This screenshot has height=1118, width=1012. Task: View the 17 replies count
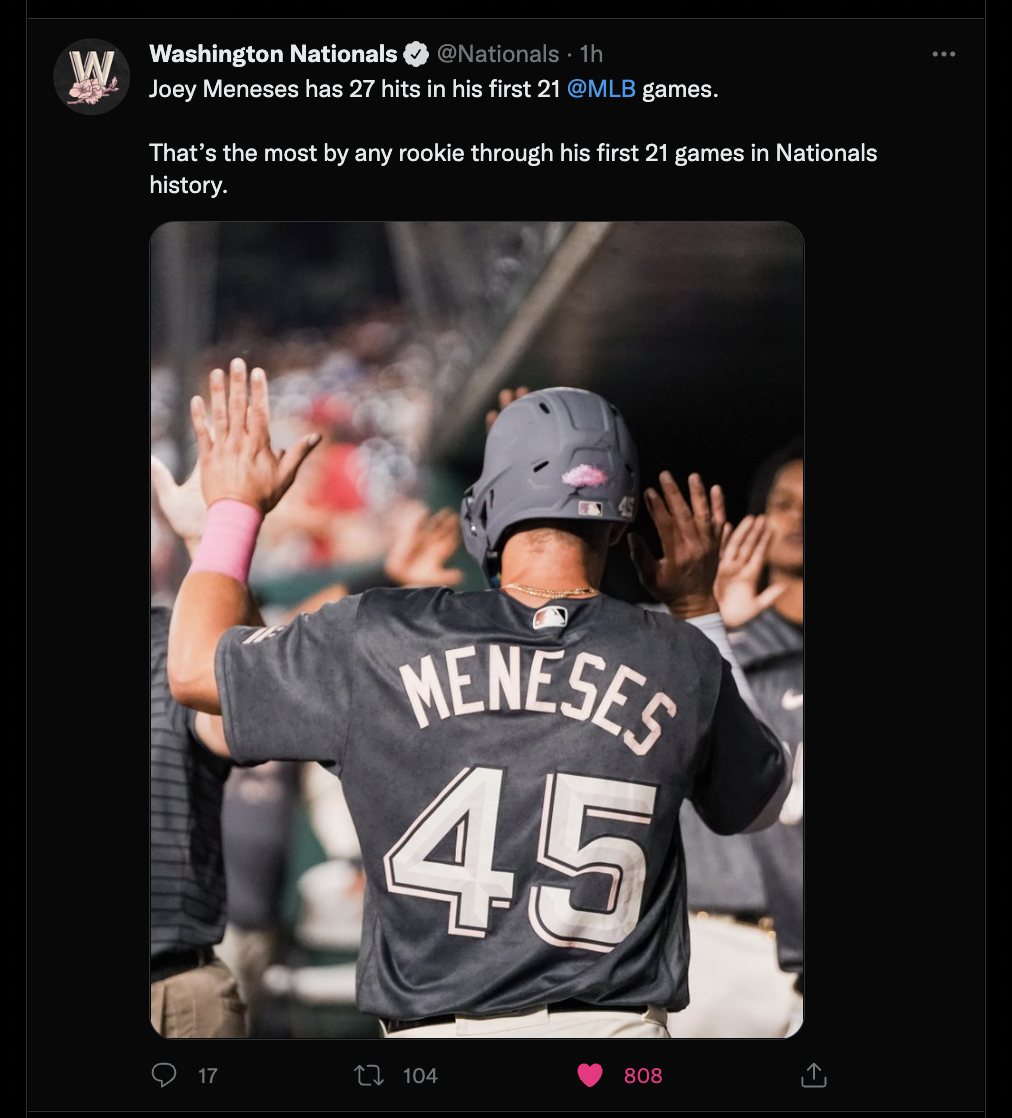click(x=208, y=1075)
